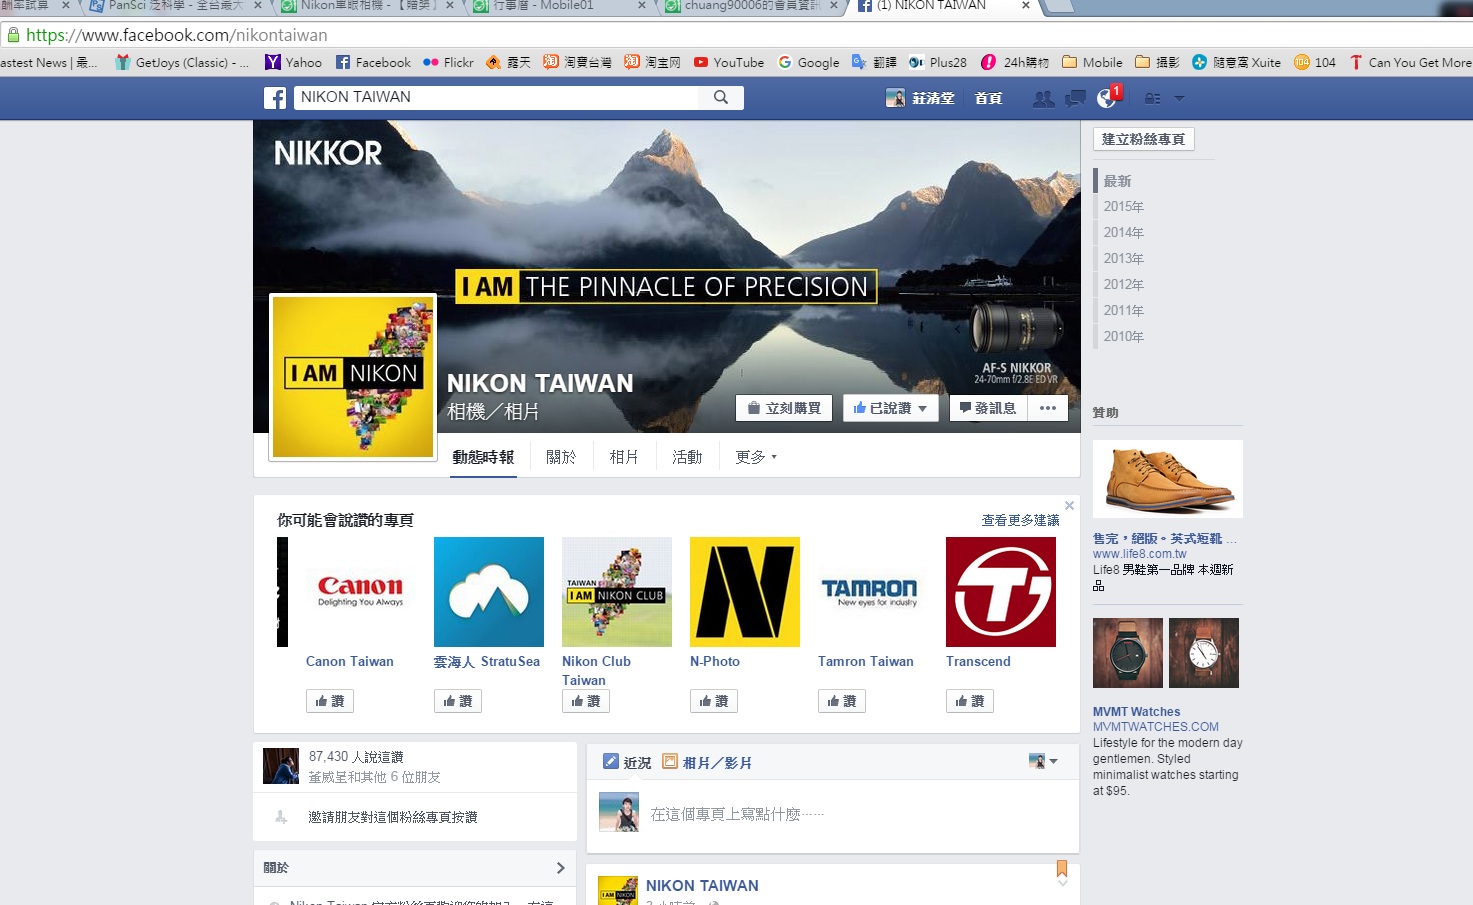This screenshot has height=905, width=1473.
Task: Open I AM NIKON profile picture
Action: (353, 377)
